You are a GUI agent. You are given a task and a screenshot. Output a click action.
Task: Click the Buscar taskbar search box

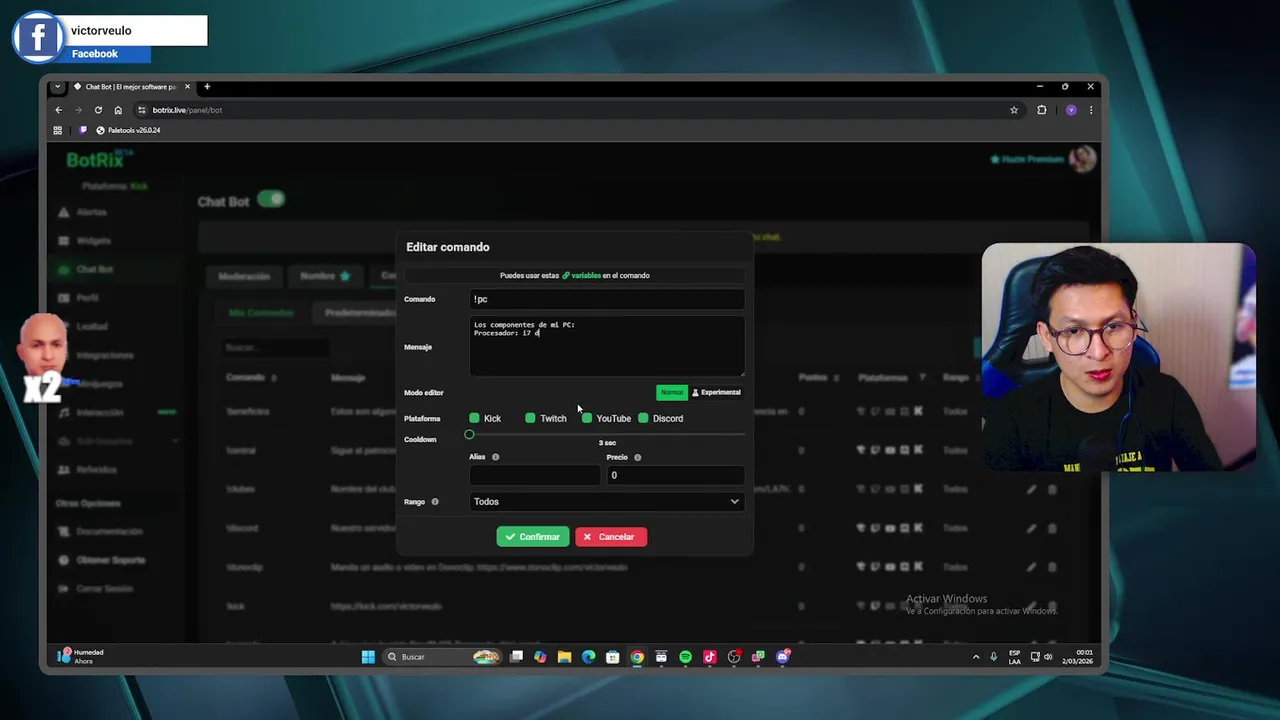point(442,657)
